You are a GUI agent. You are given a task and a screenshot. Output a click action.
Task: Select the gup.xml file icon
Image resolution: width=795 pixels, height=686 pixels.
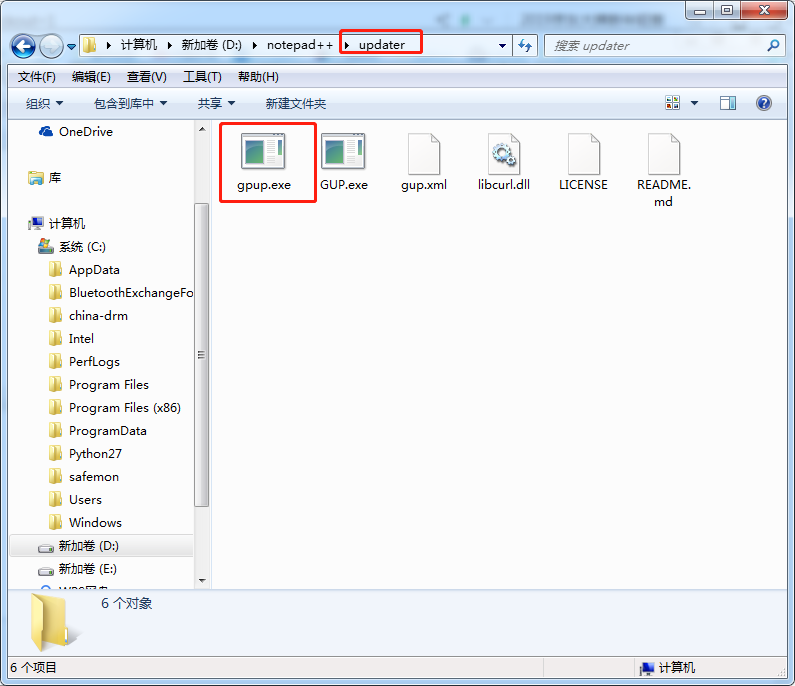pos(424,154)
